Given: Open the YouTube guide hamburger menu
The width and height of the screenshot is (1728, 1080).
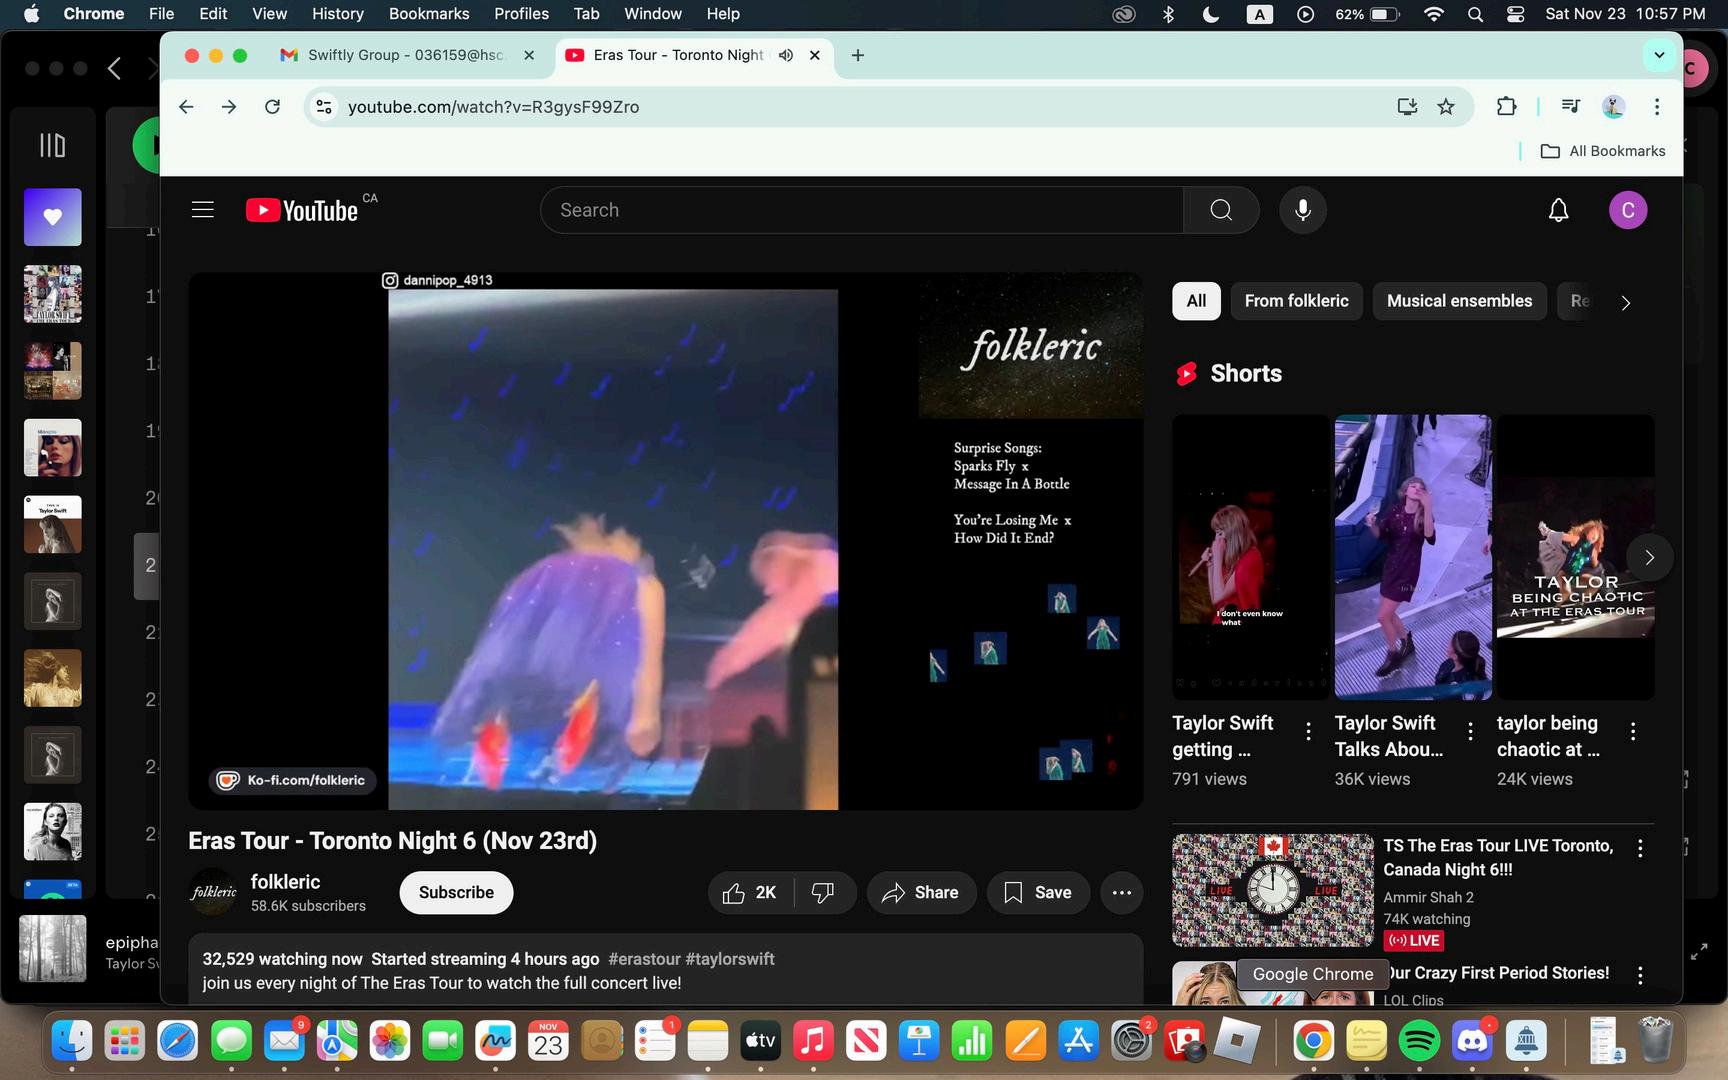Looking at the screenshot, I should point(203,210).
